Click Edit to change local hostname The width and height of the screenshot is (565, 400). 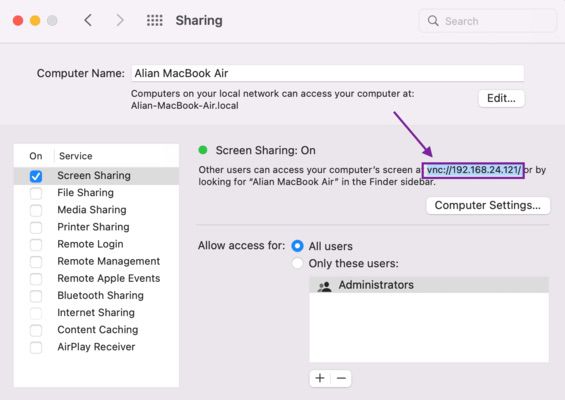[501, 98]
